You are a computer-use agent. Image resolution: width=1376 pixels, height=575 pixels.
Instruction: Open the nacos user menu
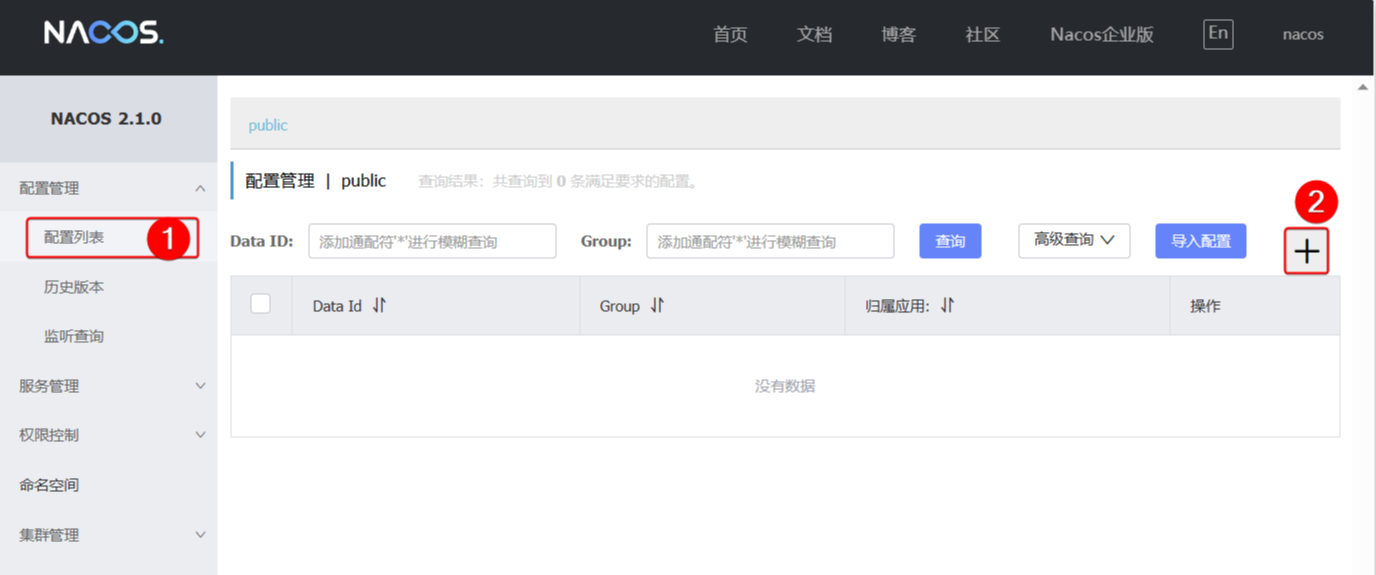1303,34
